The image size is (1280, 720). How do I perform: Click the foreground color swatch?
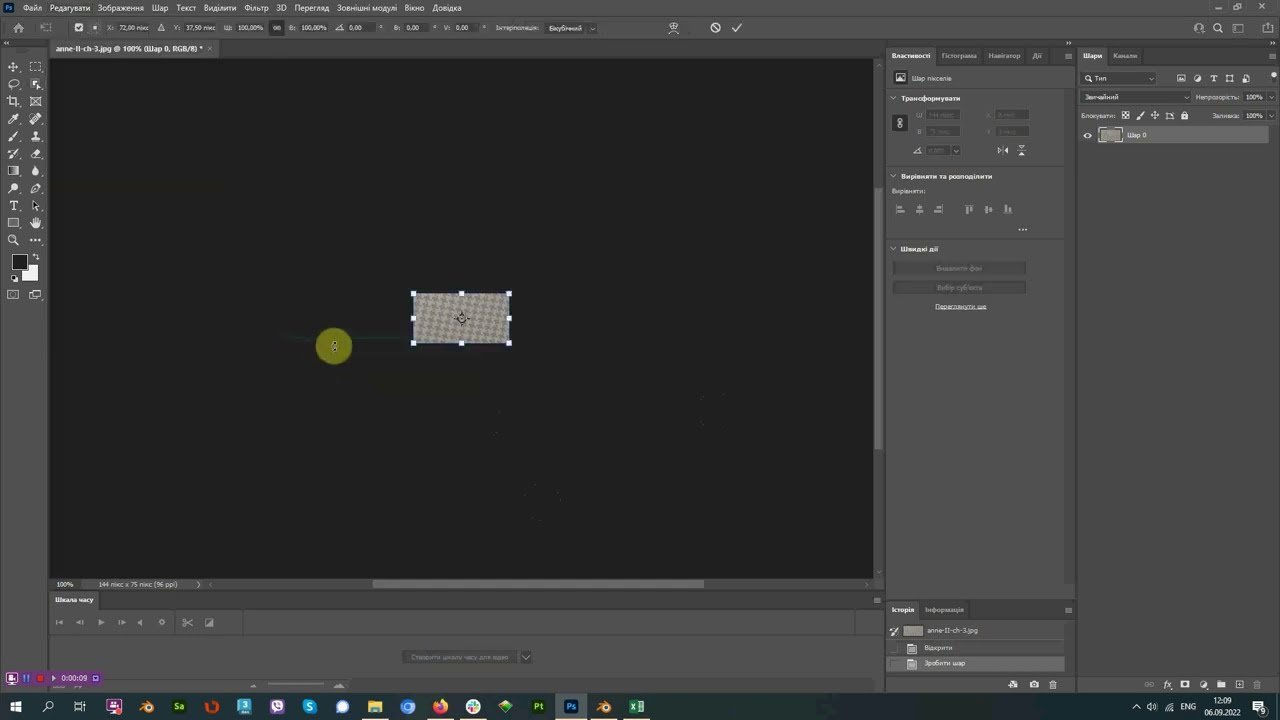pyautogui.click(x=18, y=262)
